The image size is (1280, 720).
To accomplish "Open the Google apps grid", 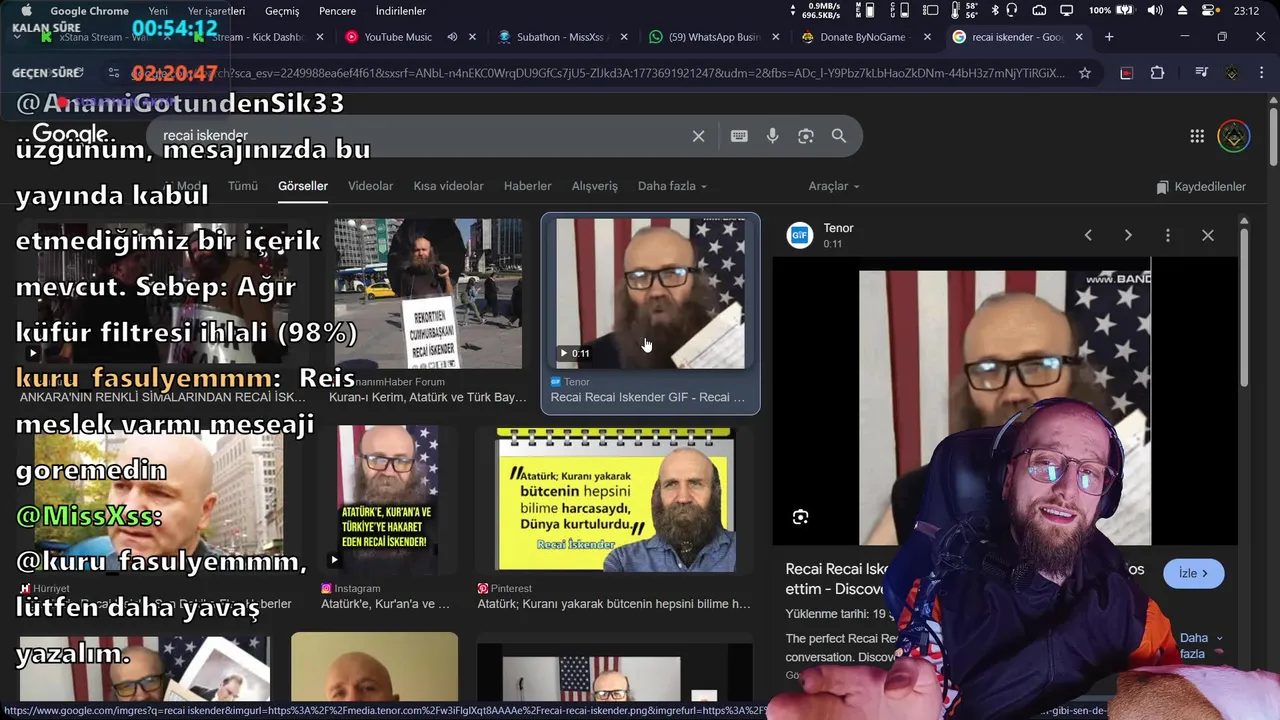I will (x=1196, y=136).
